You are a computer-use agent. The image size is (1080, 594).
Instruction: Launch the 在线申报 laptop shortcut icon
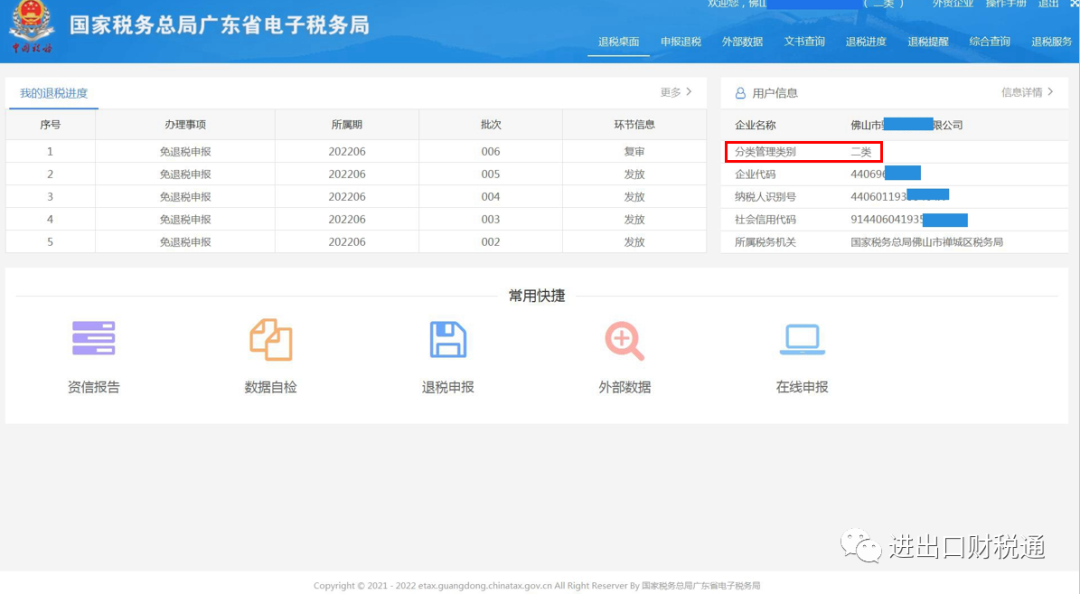(x=802, y=339)
